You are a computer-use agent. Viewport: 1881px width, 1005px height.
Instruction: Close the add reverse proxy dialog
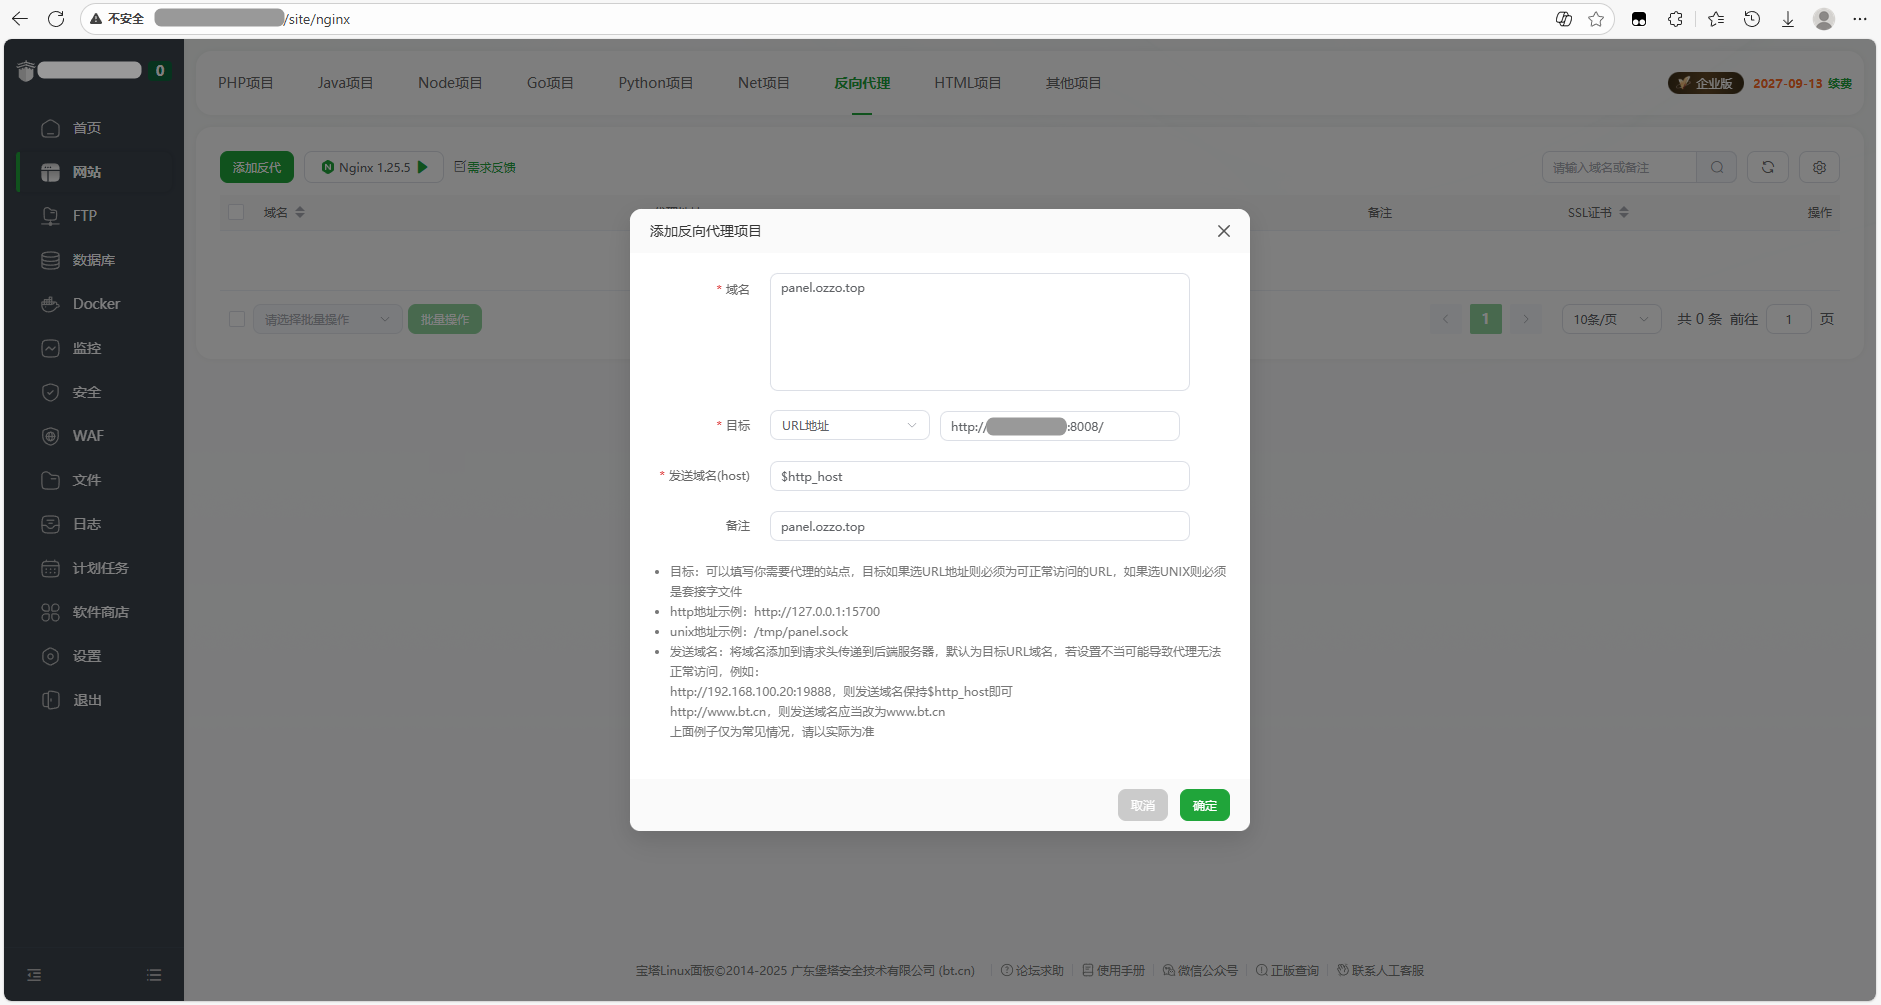click(x=1223, y=231)
